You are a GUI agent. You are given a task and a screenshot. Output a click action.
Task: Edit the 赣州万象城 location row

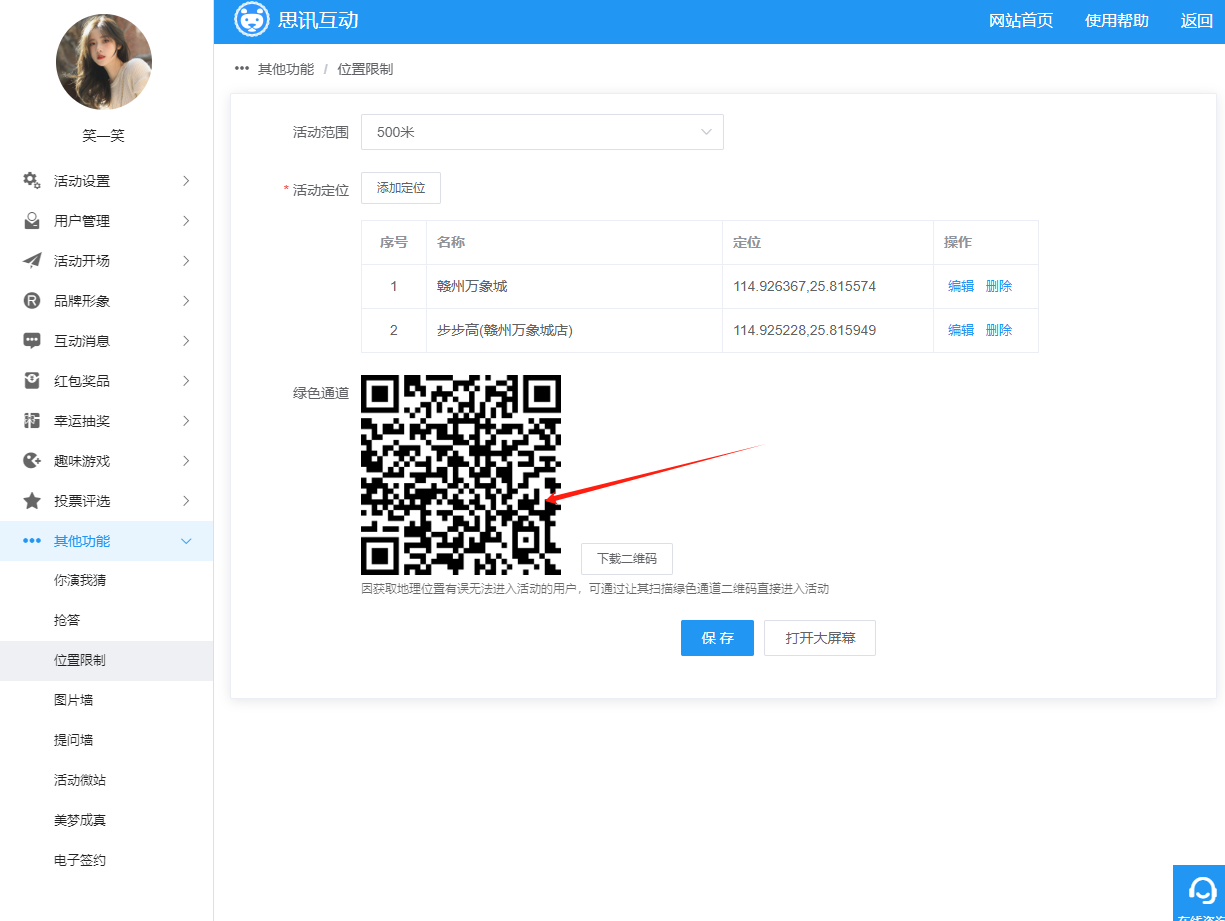[x=961, y=286]
